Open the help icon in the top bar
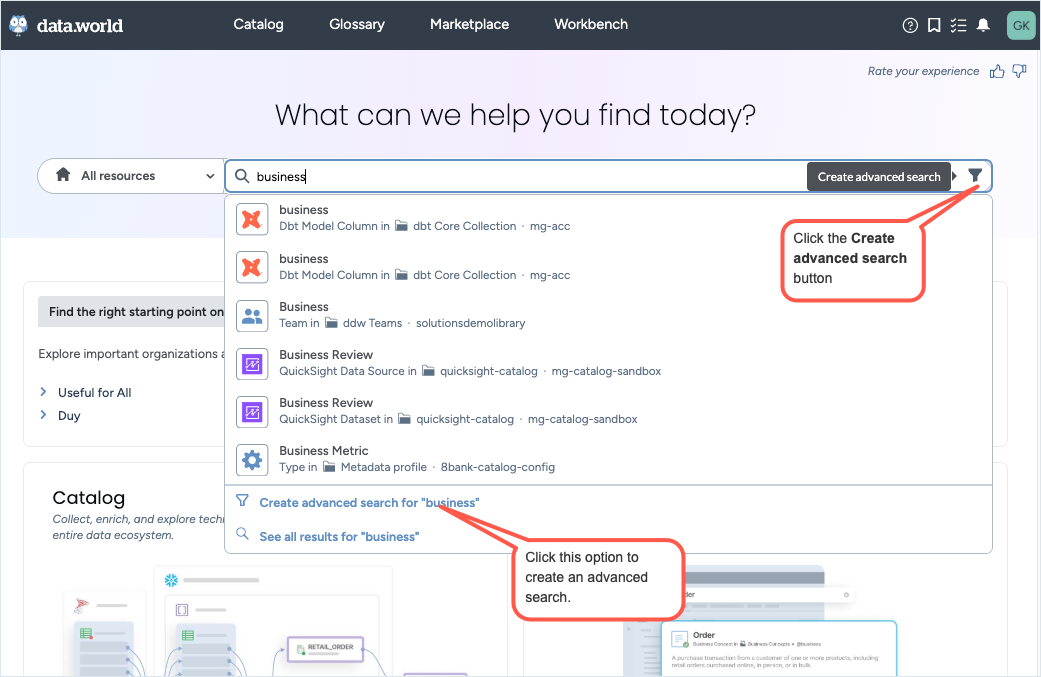 click(x=910, y=25)
